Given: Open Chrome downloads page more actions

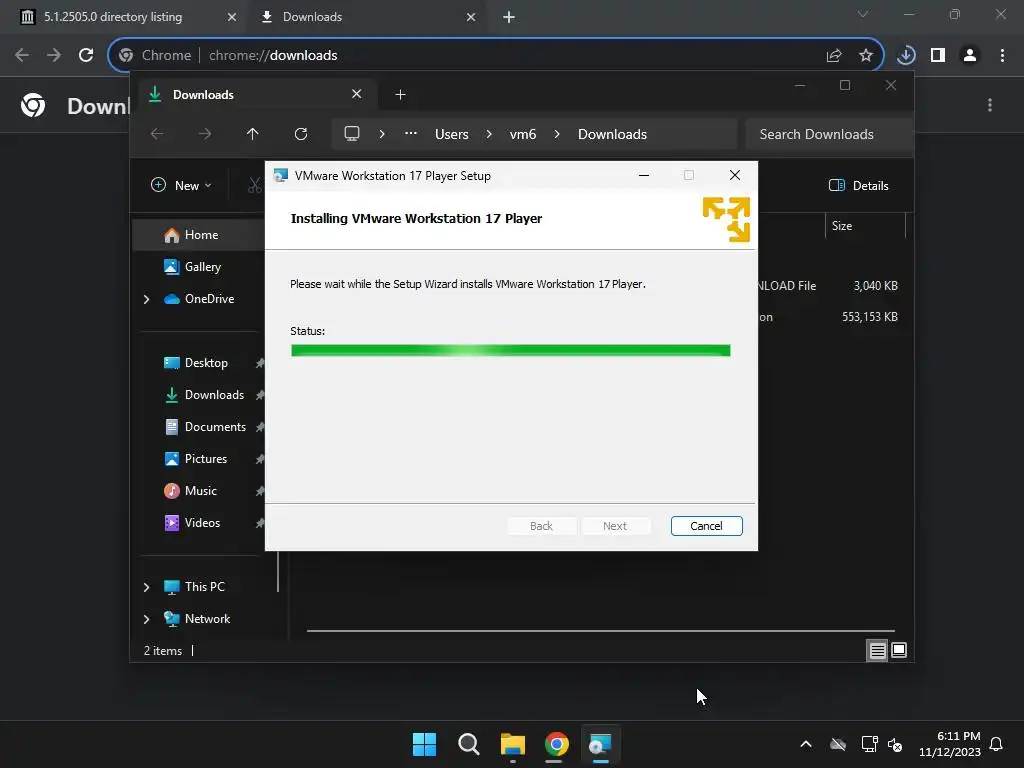Looking at the screenshot, I should [x=990, y=105].
